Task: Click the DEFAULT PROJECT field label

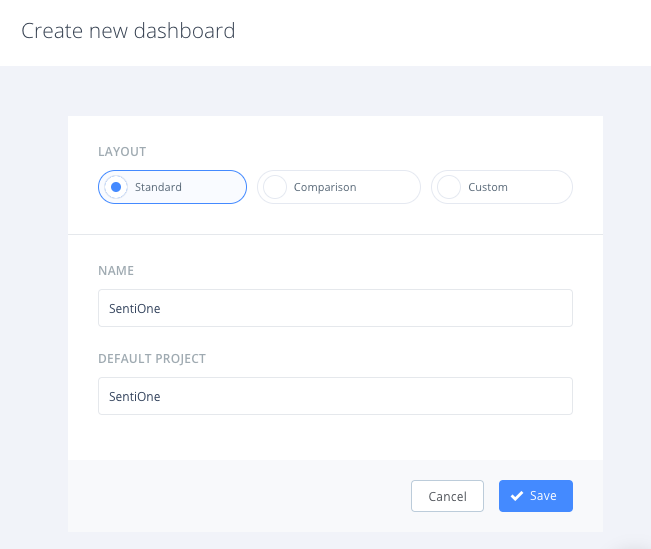Action: point(150,358)
